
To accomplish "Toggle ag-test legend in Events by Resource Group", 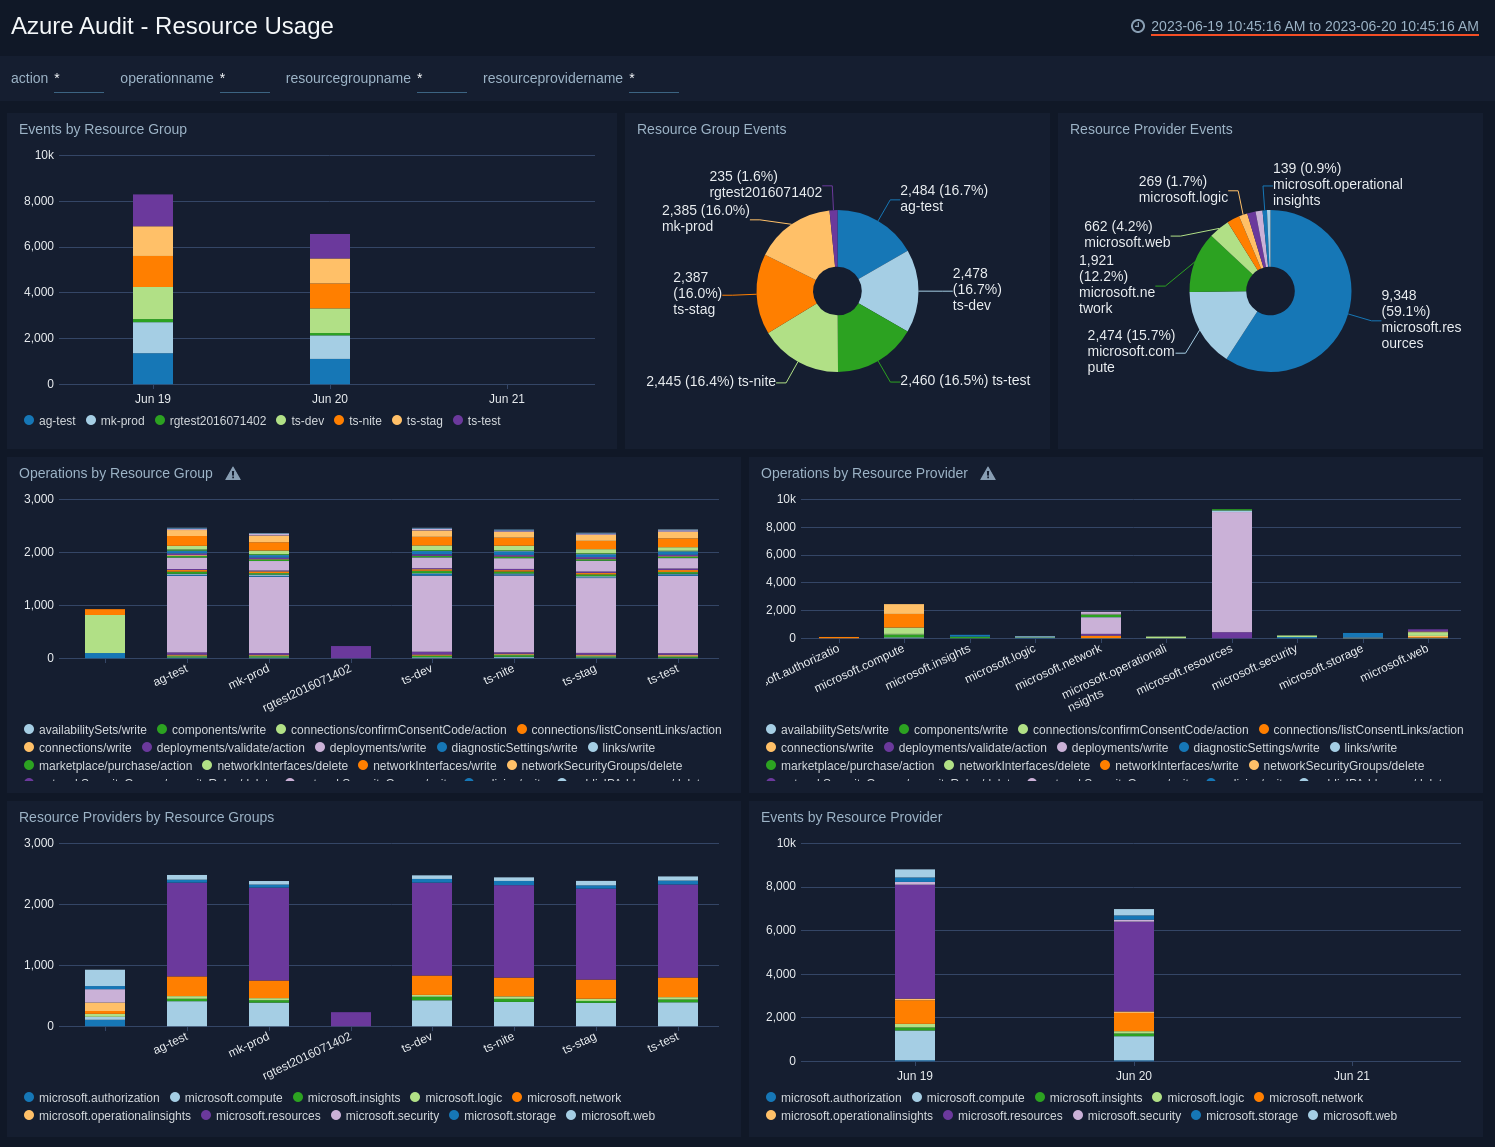I will click(x=50, y=421).
